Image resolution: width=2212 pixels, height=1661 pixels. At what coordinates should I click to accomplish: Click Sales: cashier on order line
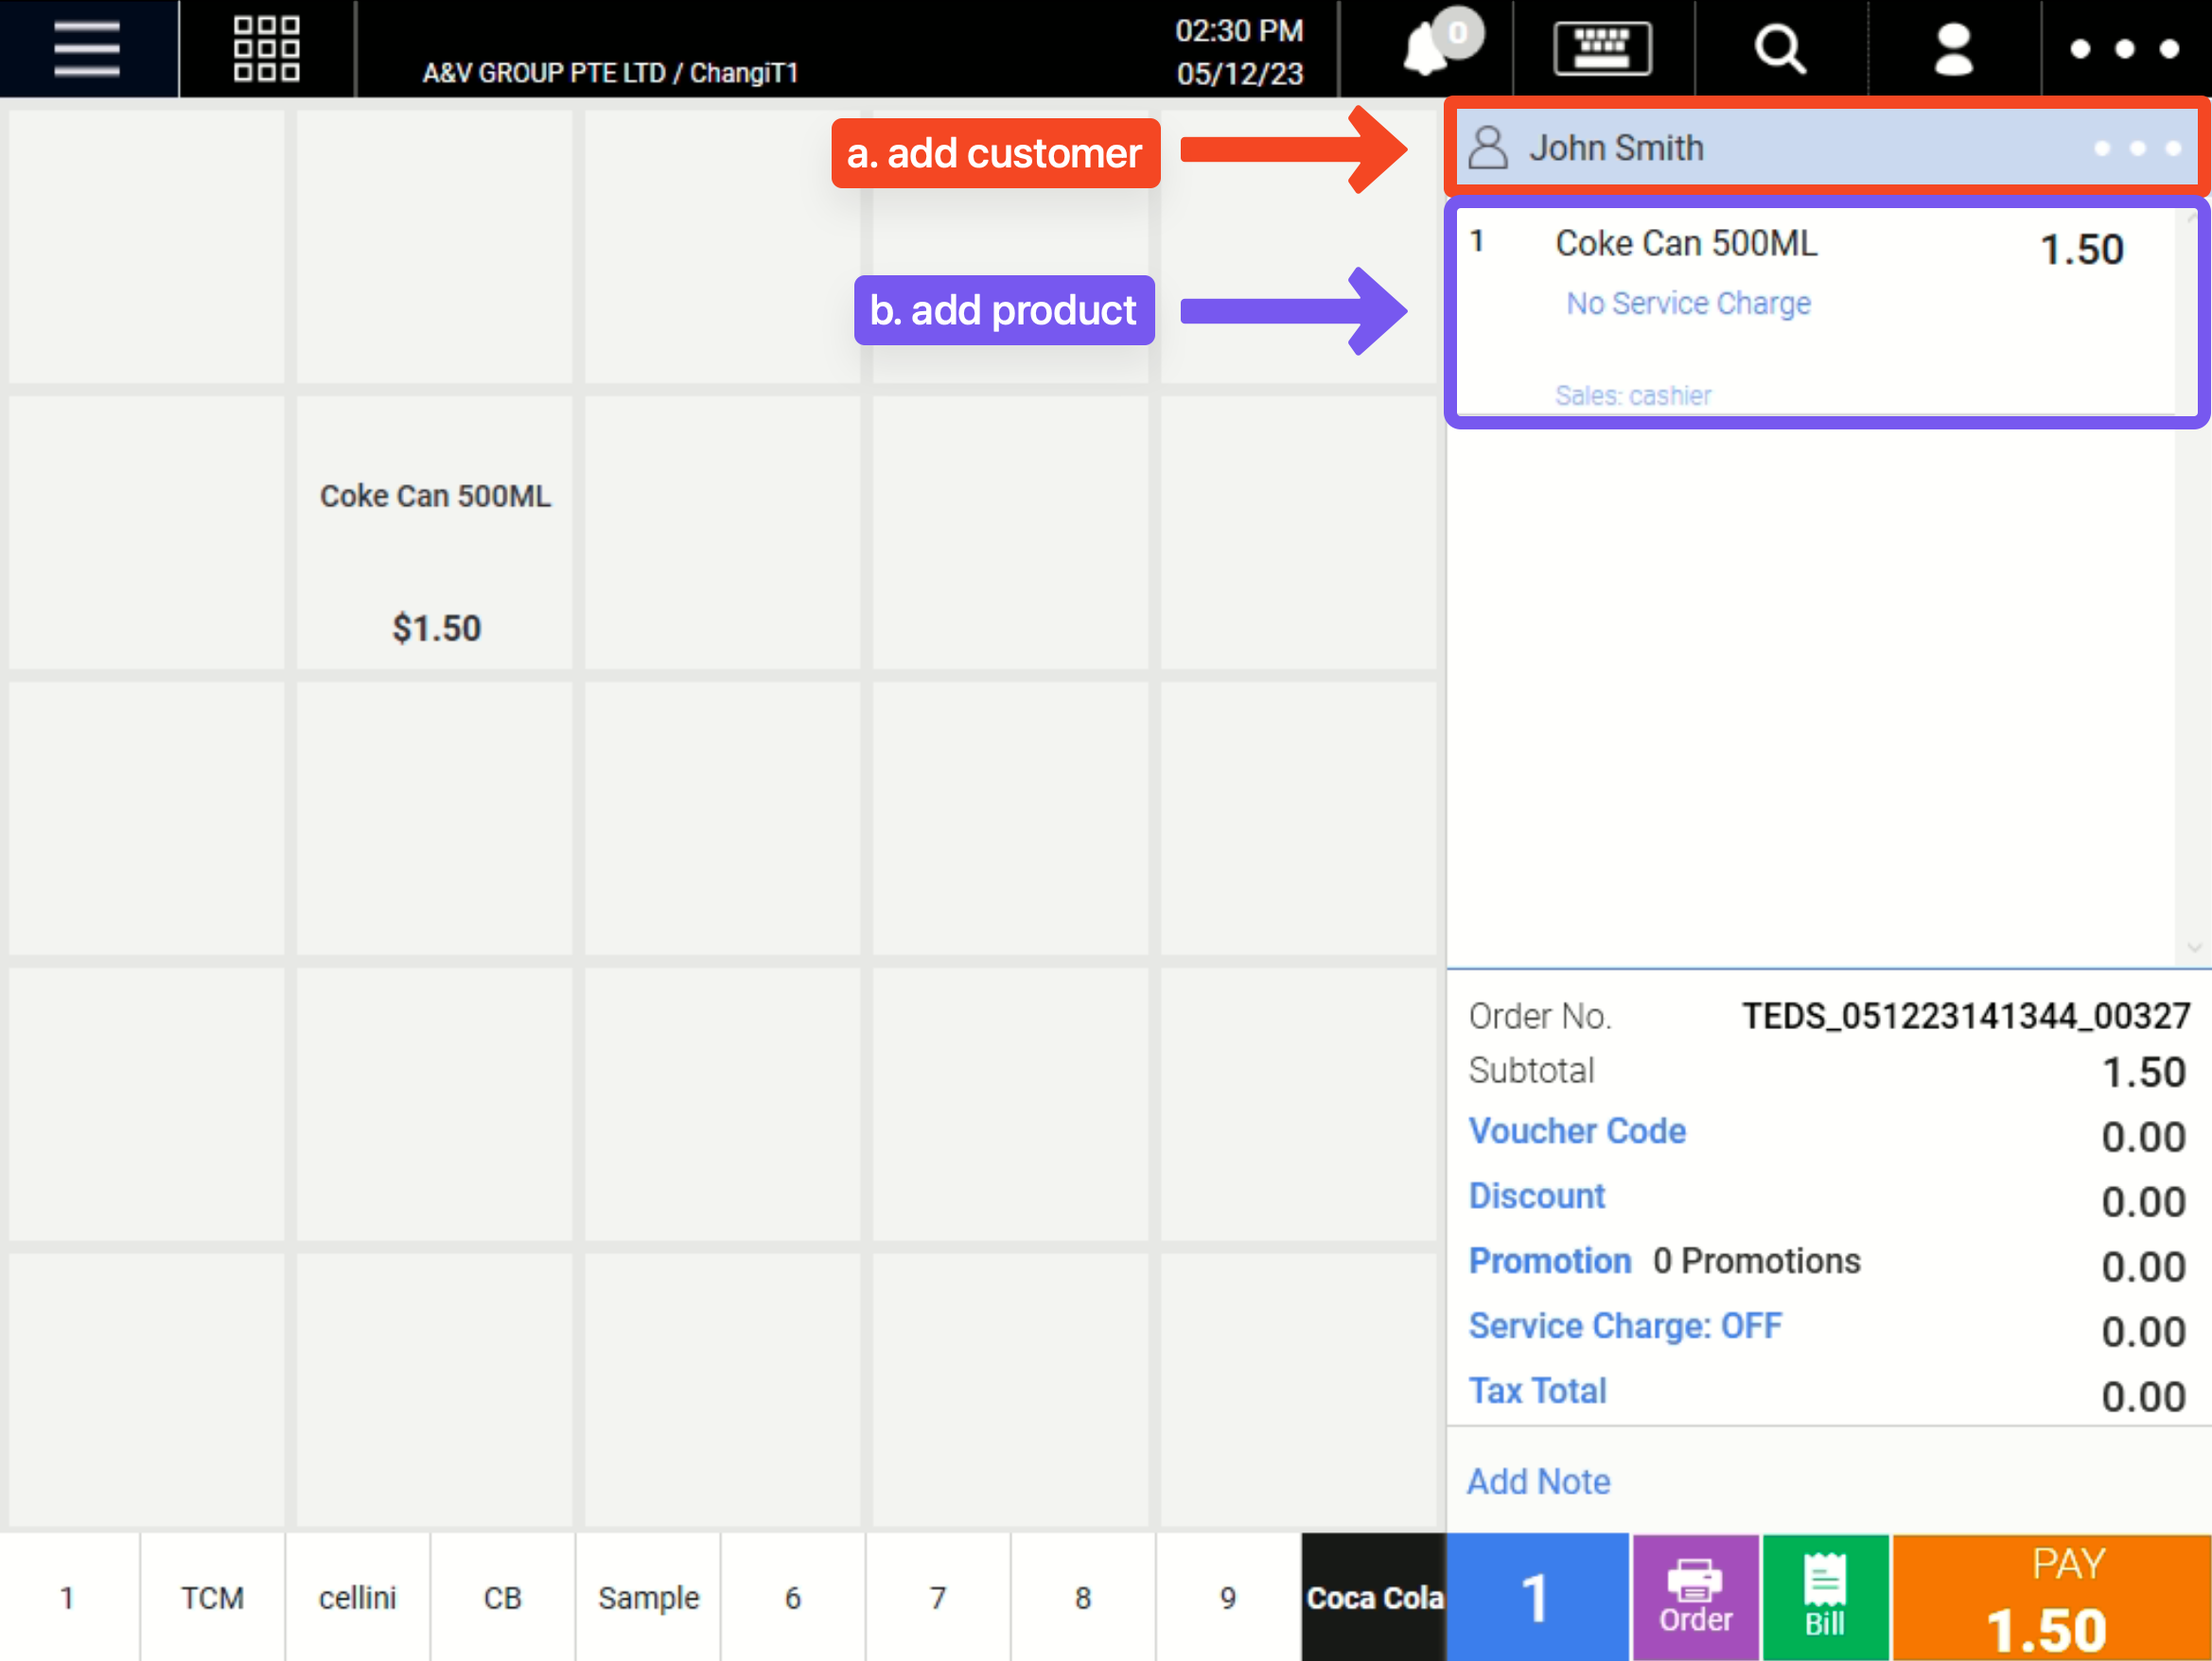[1633, 396]
